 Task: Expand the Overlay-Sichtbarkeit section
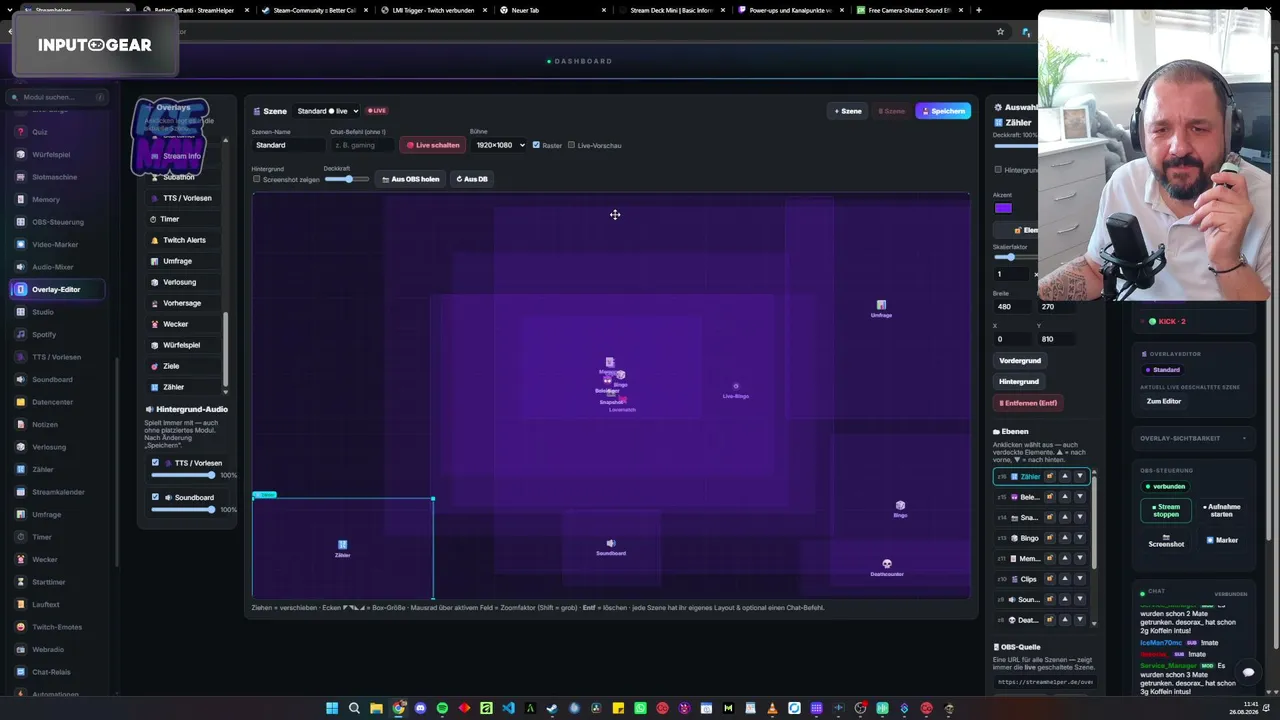tap(1194, 438)
